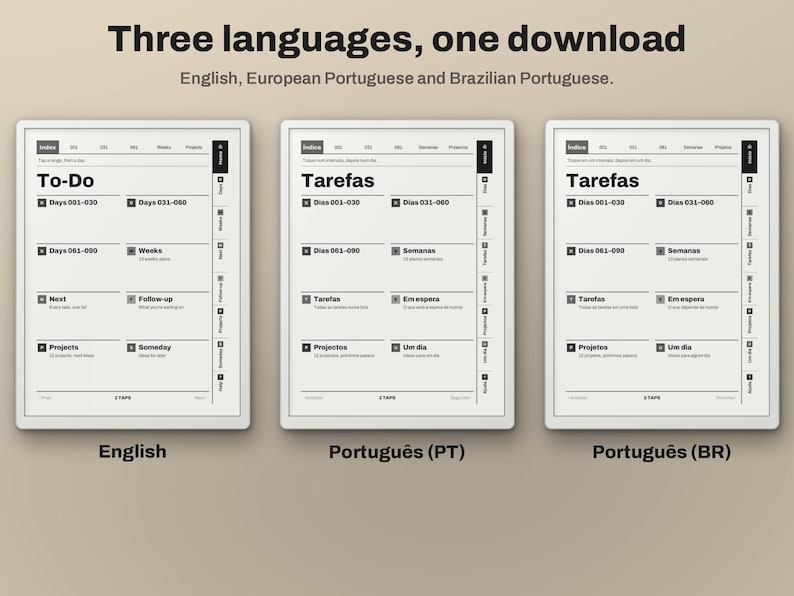794x596 pixels.
Task: Click the D icon beside Days 001–030, English tablet
Action: [x=42, y=203]
